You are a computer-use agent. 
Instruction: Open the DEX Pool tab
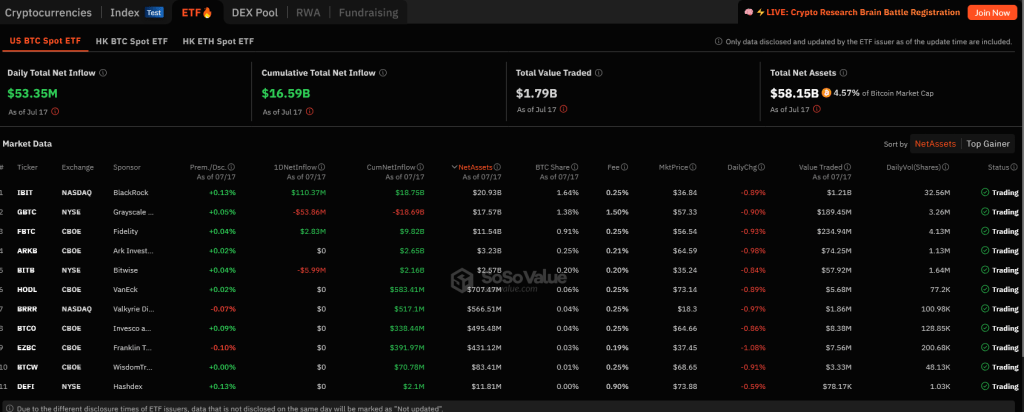coord(255,12)
